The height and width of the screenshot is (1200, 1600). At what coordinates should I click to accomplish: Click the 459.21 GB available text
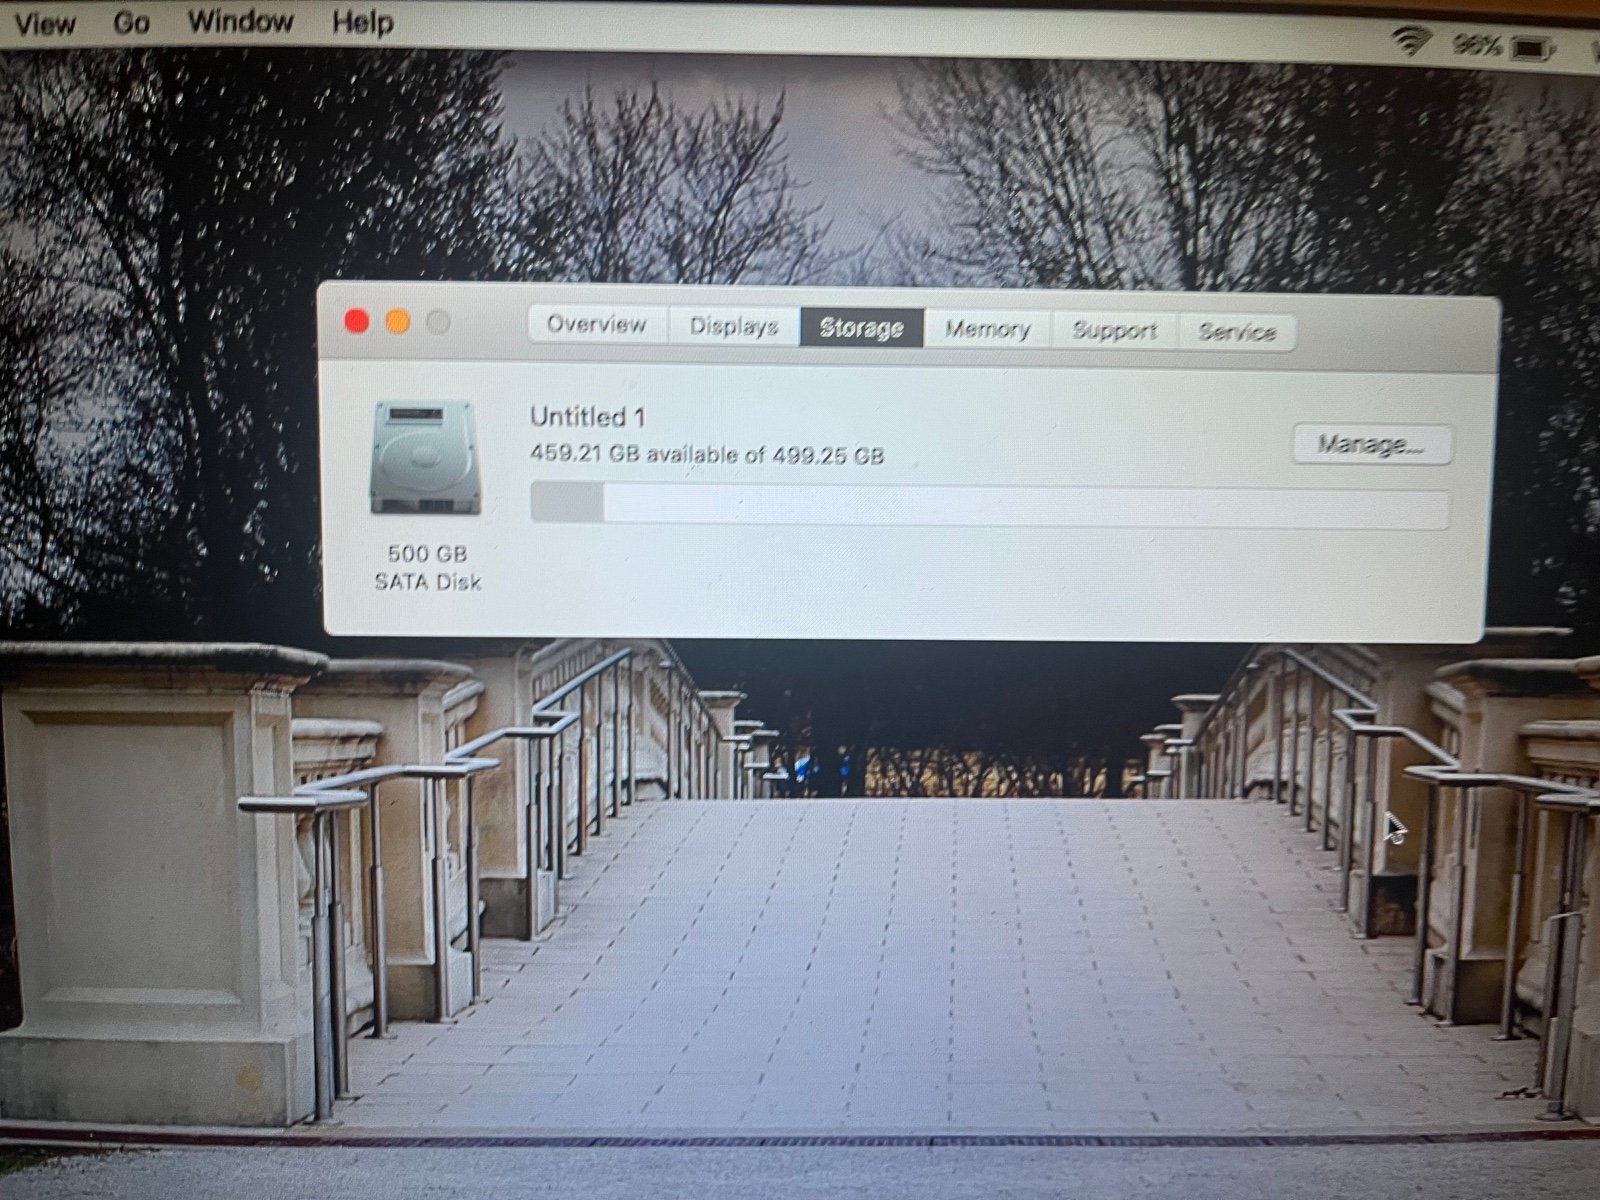tap(707, 455)
